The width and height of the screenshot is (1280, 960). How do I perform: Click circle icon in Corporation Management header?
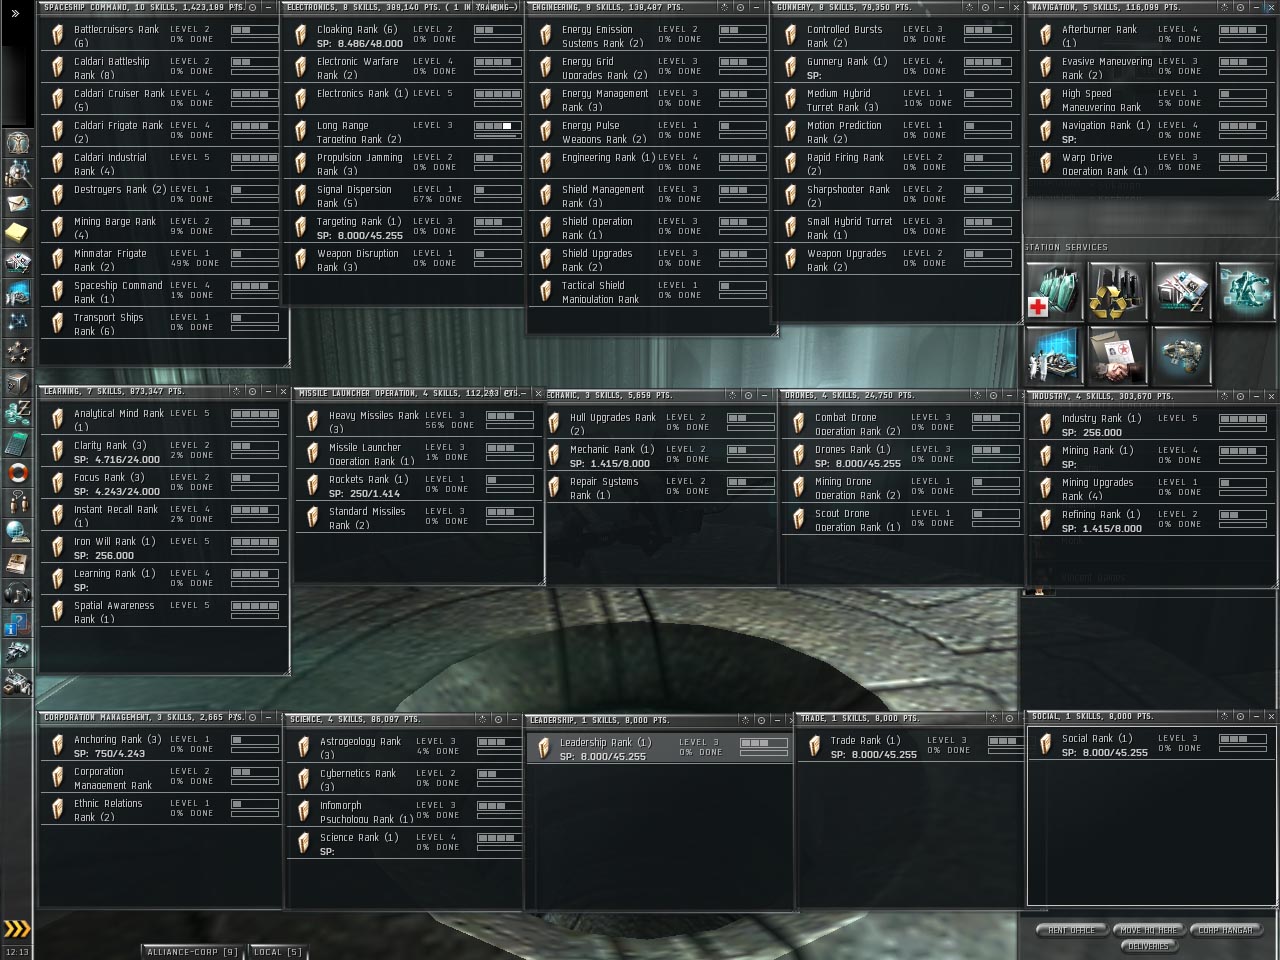[x=251, y=717]
